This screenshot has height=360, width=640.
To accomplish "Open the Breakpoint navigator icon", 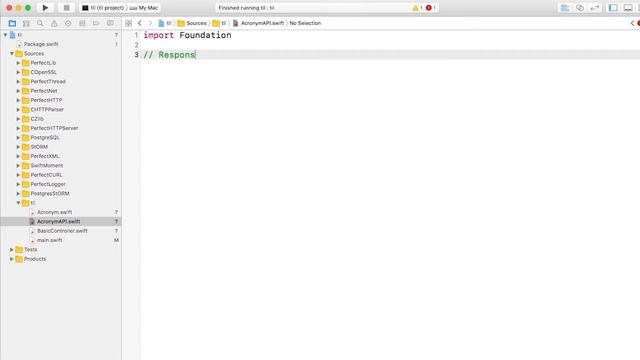I will pyautogui.click(x=96, y=23).
